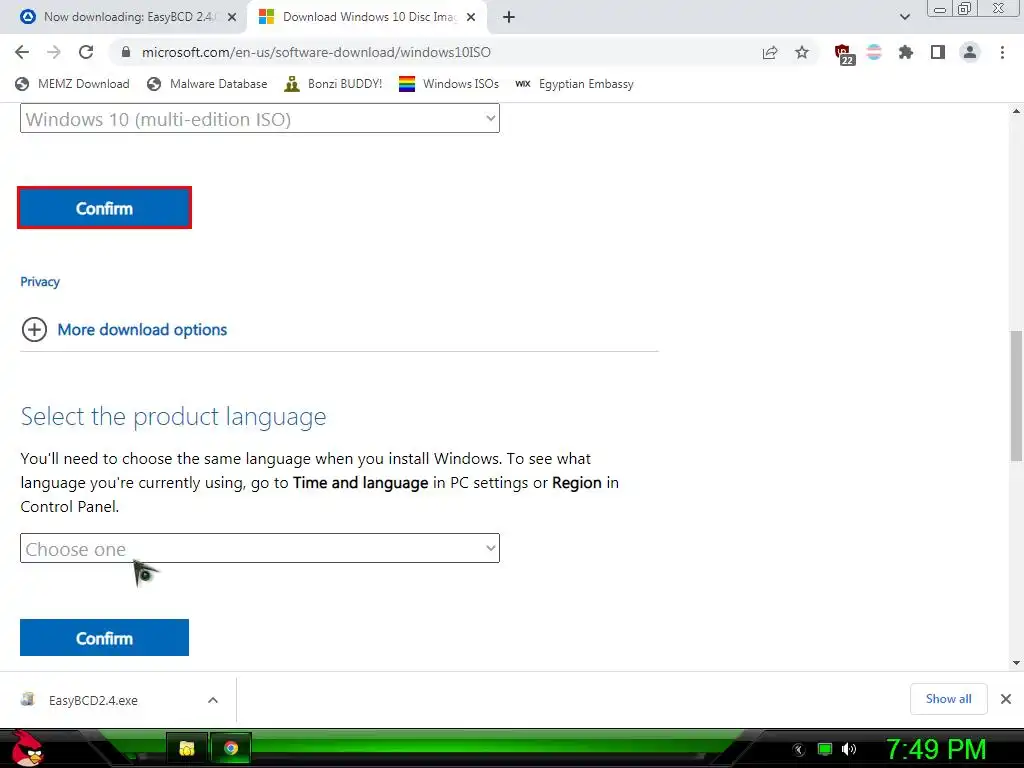Click the striped flag extension icon

874,52
